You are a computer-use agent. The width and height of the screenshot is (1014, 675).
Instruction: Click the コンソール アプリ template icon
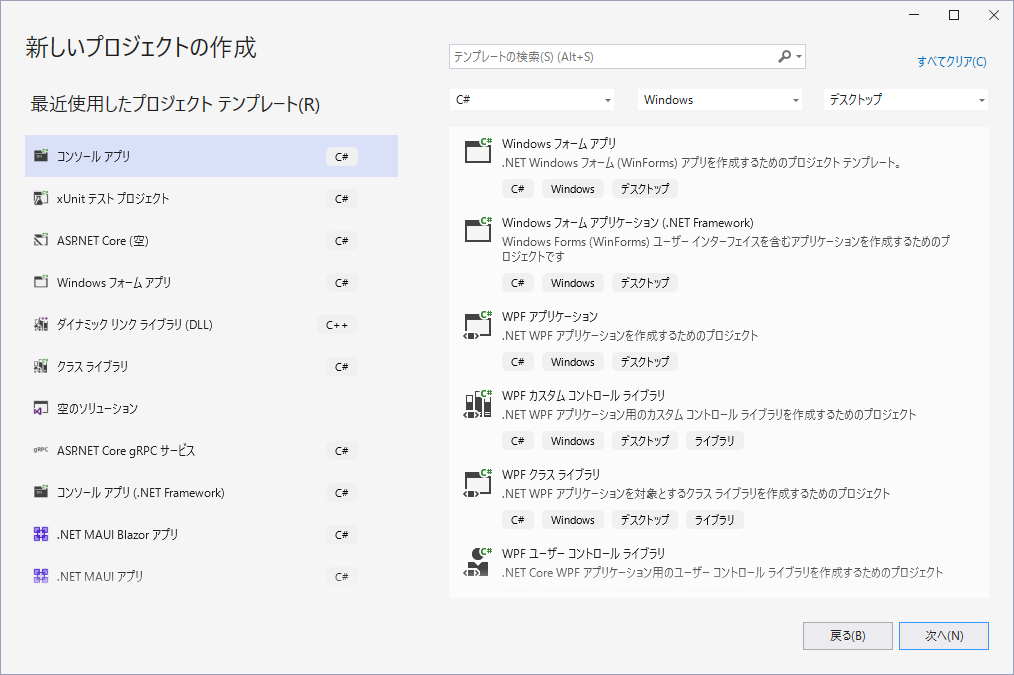[x=41, y=156]
